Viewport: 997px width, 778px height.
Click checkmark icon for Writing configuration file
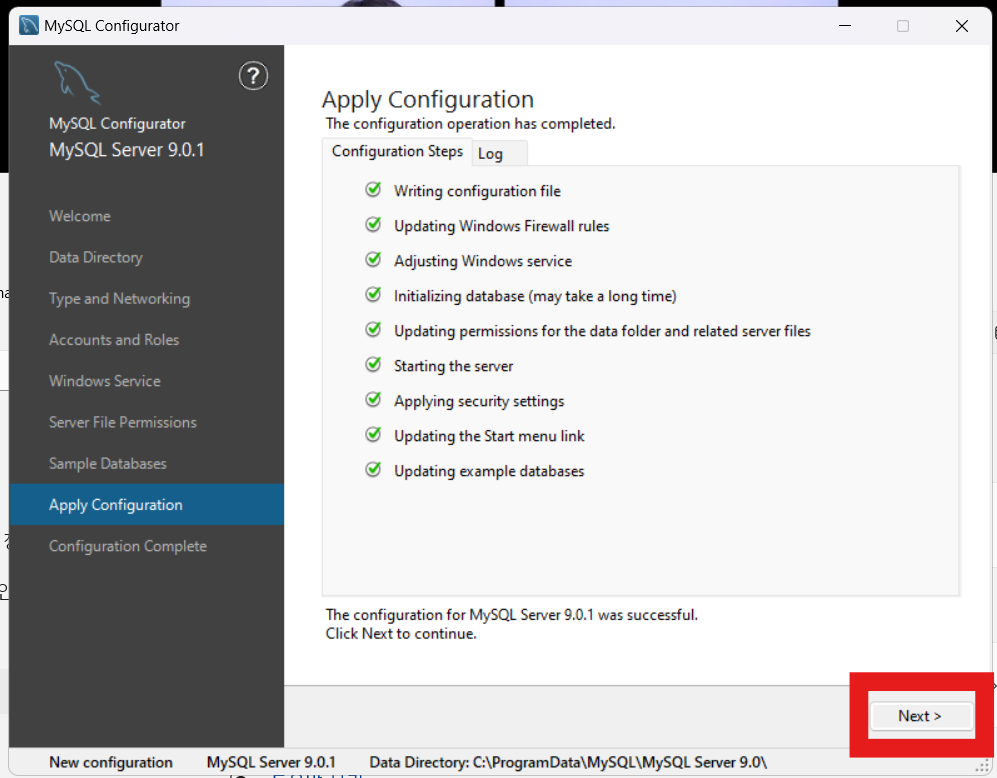[373, 189]
